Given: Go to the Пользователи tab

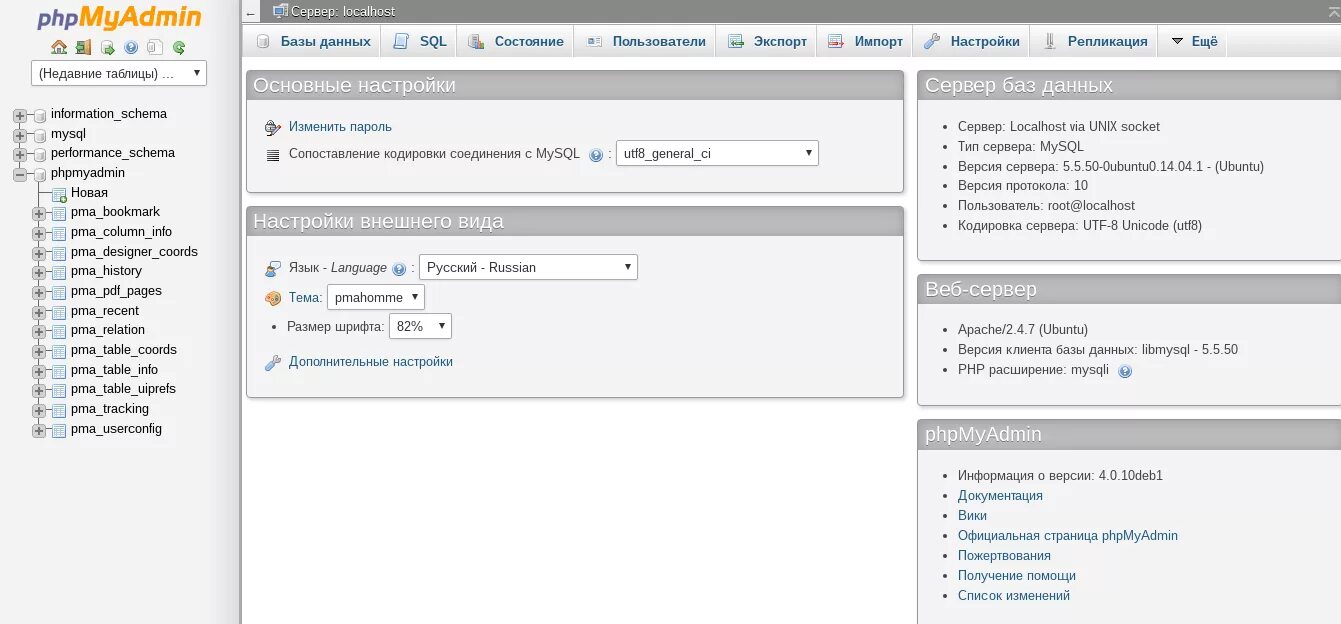Looking at the screenshot, I should (x=646, y=41).
